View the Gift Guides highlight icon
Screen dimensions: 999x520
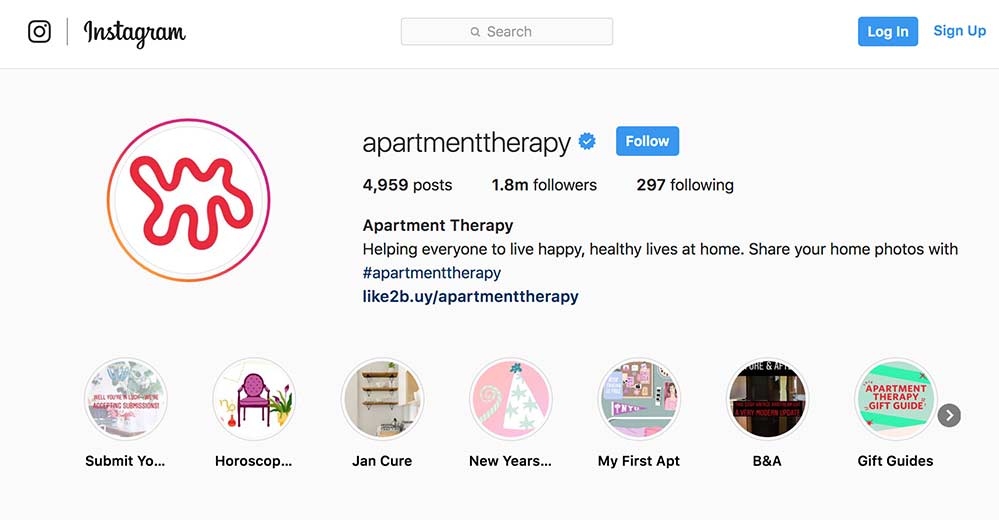[895, 400]
